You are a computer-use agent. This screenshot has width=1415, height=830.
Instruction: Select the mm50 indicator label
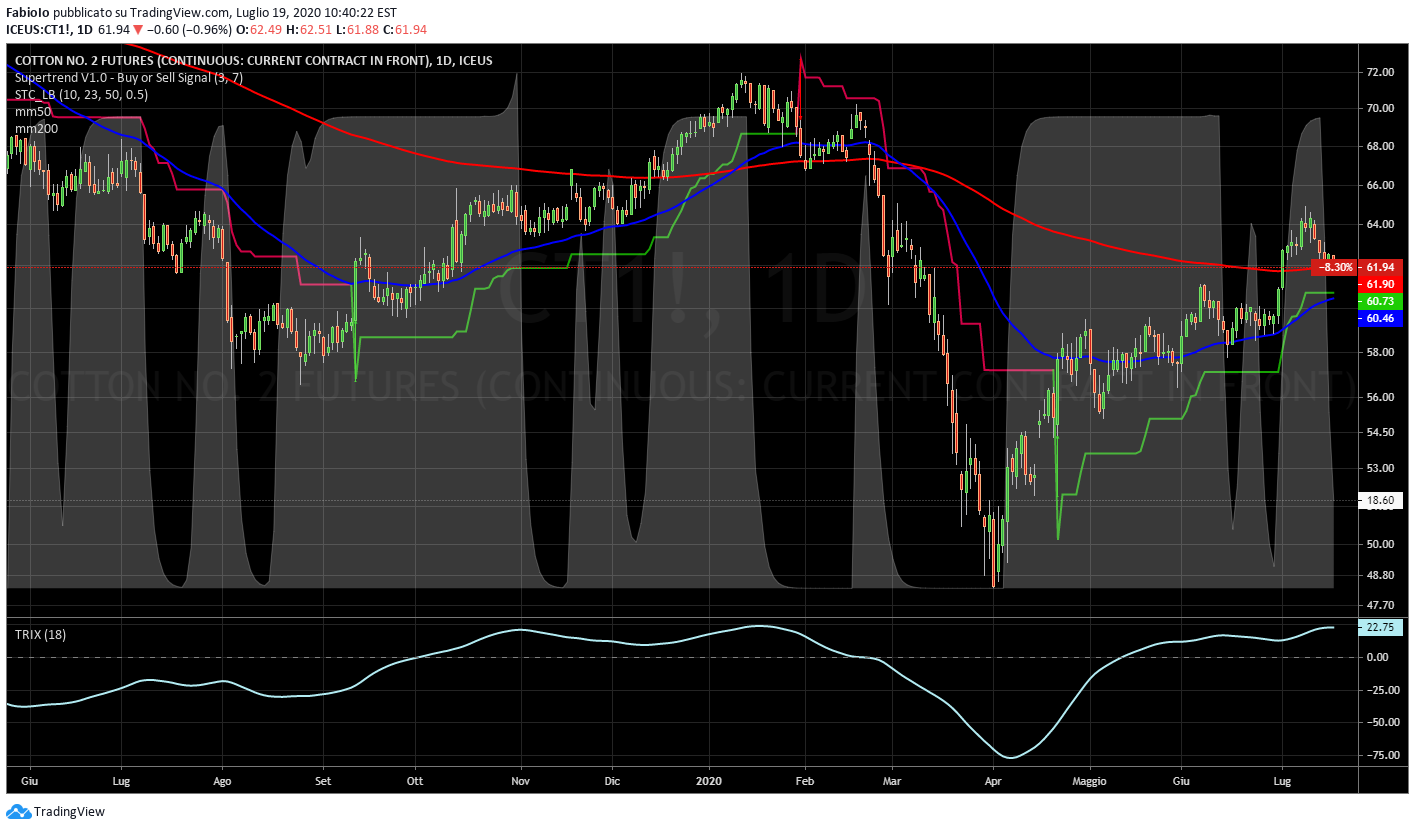point(31,112)
